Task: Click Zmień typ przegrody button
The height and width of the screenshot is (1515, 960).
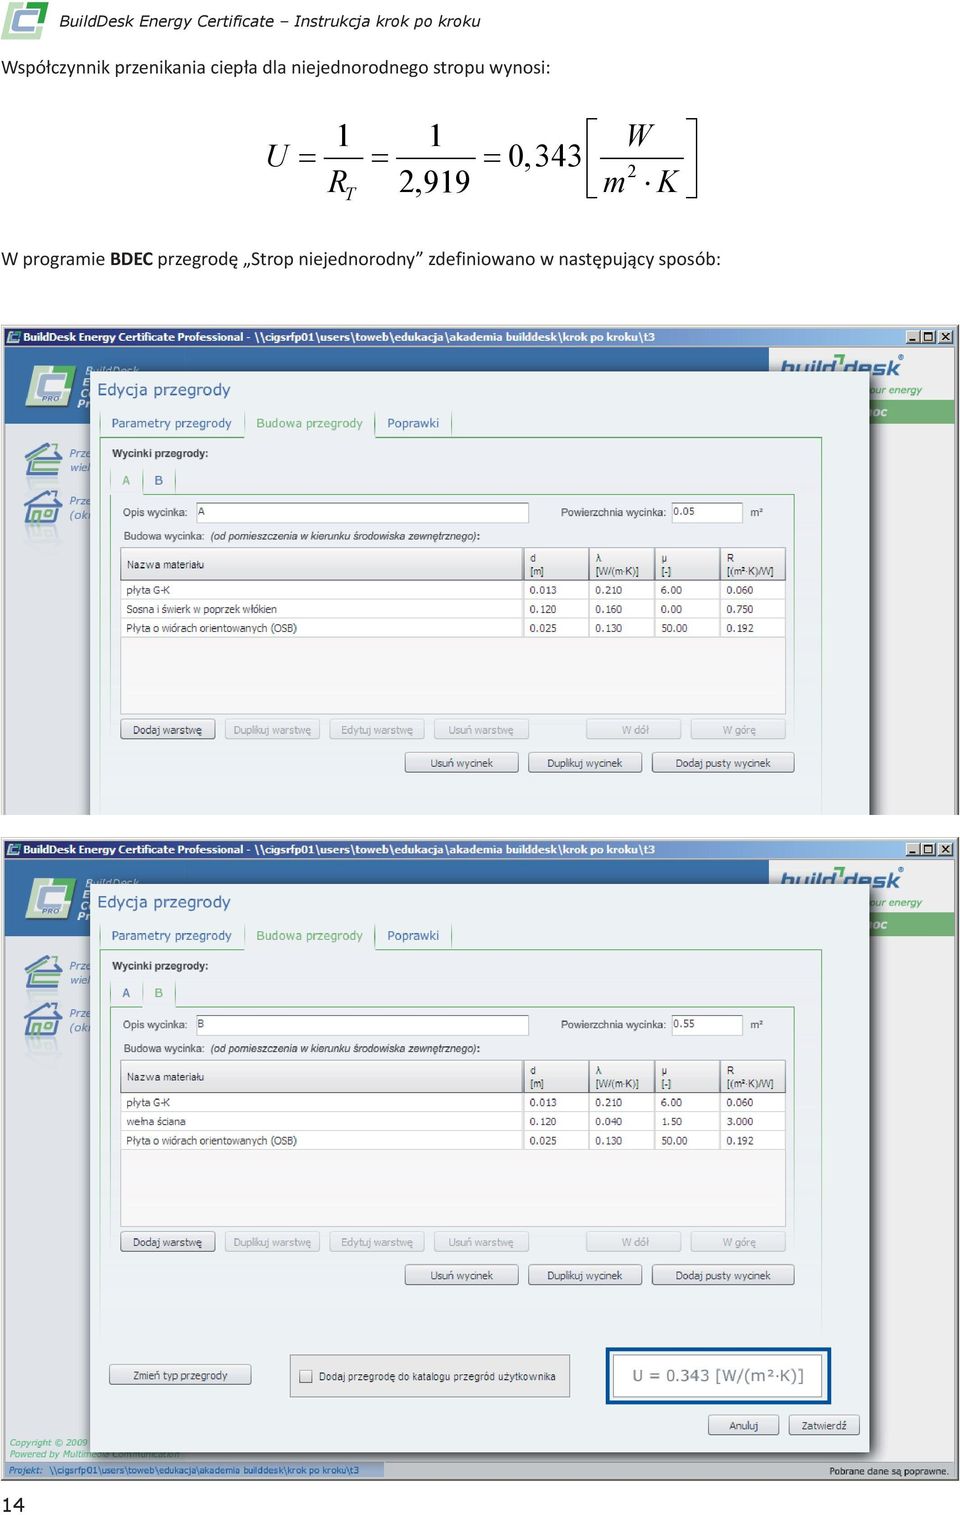Action: click(x=180, y=1375)
